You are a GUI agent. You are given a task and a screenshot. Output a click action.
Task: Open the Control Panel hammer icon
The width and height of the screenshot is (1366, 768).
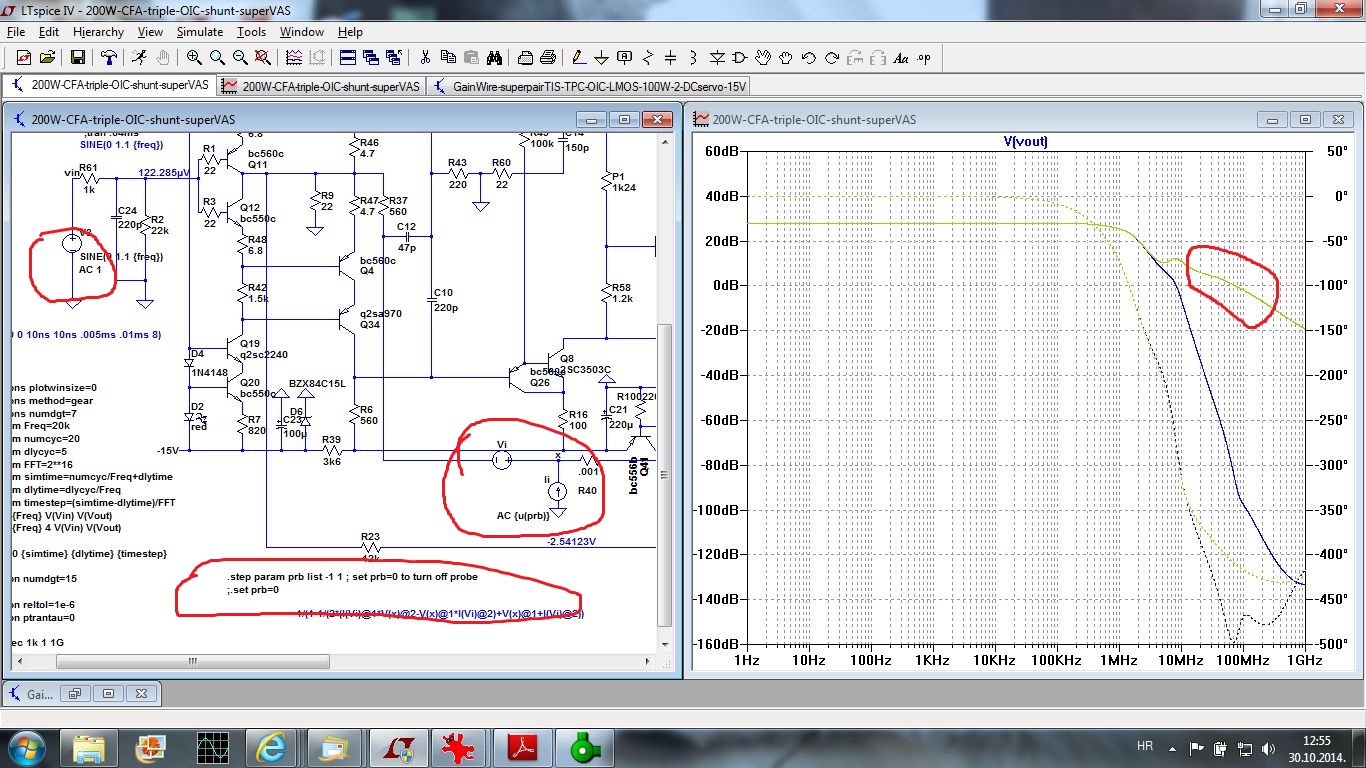(x=108, y=57)
